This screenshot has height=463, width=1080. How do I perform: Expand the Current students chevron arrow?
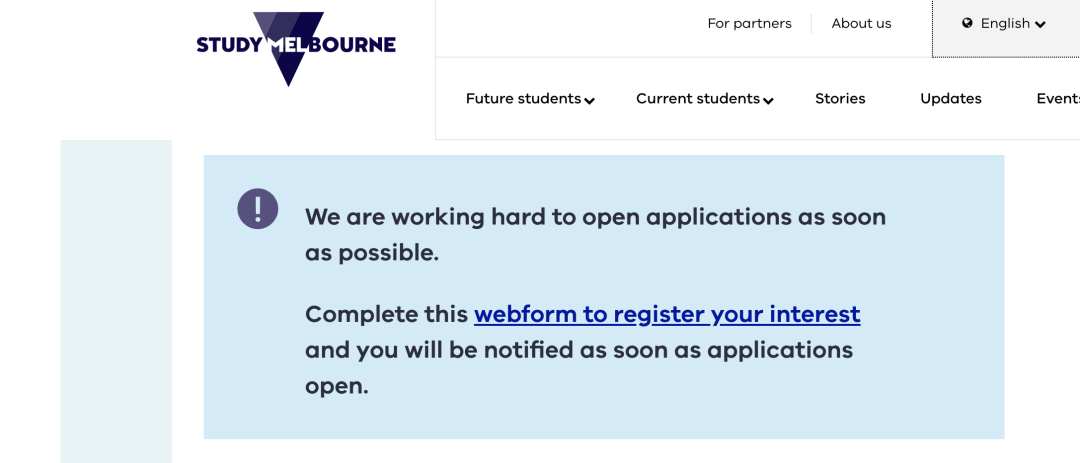(769, 101)
